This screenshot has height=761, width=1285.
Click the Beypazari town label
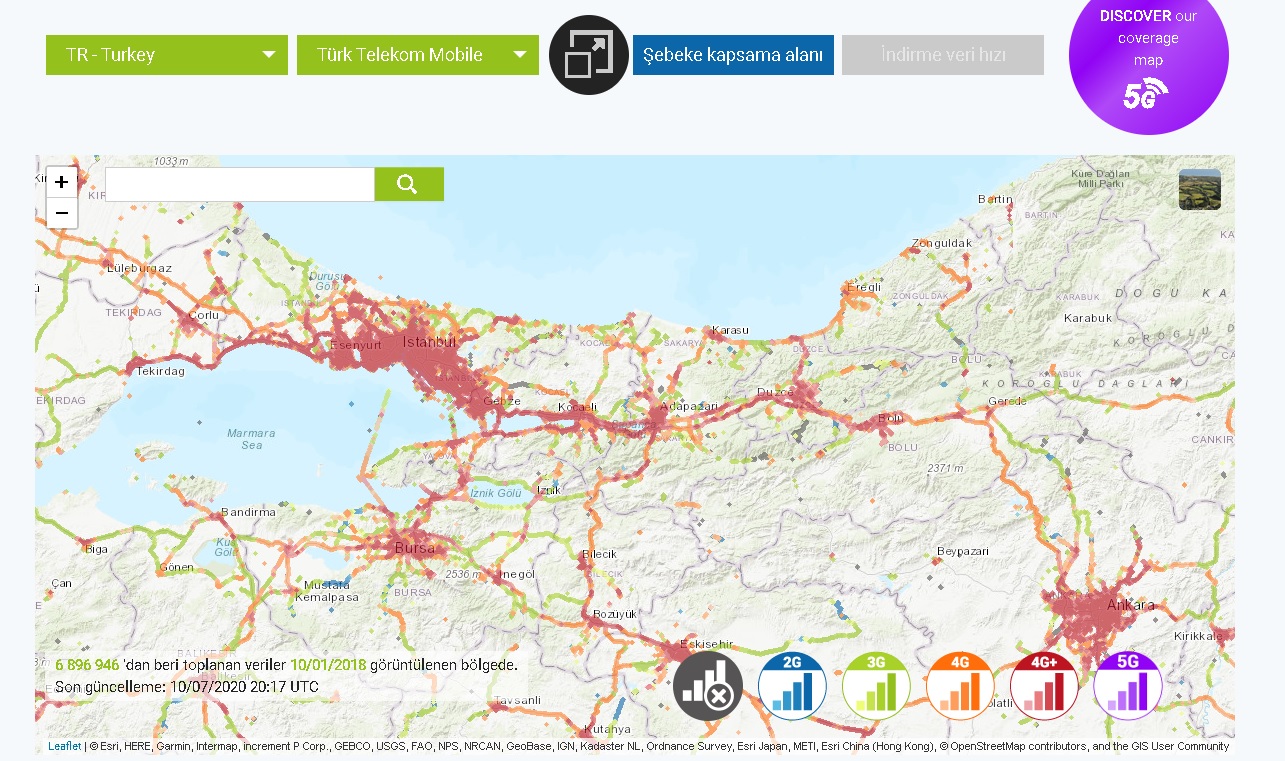963,552
